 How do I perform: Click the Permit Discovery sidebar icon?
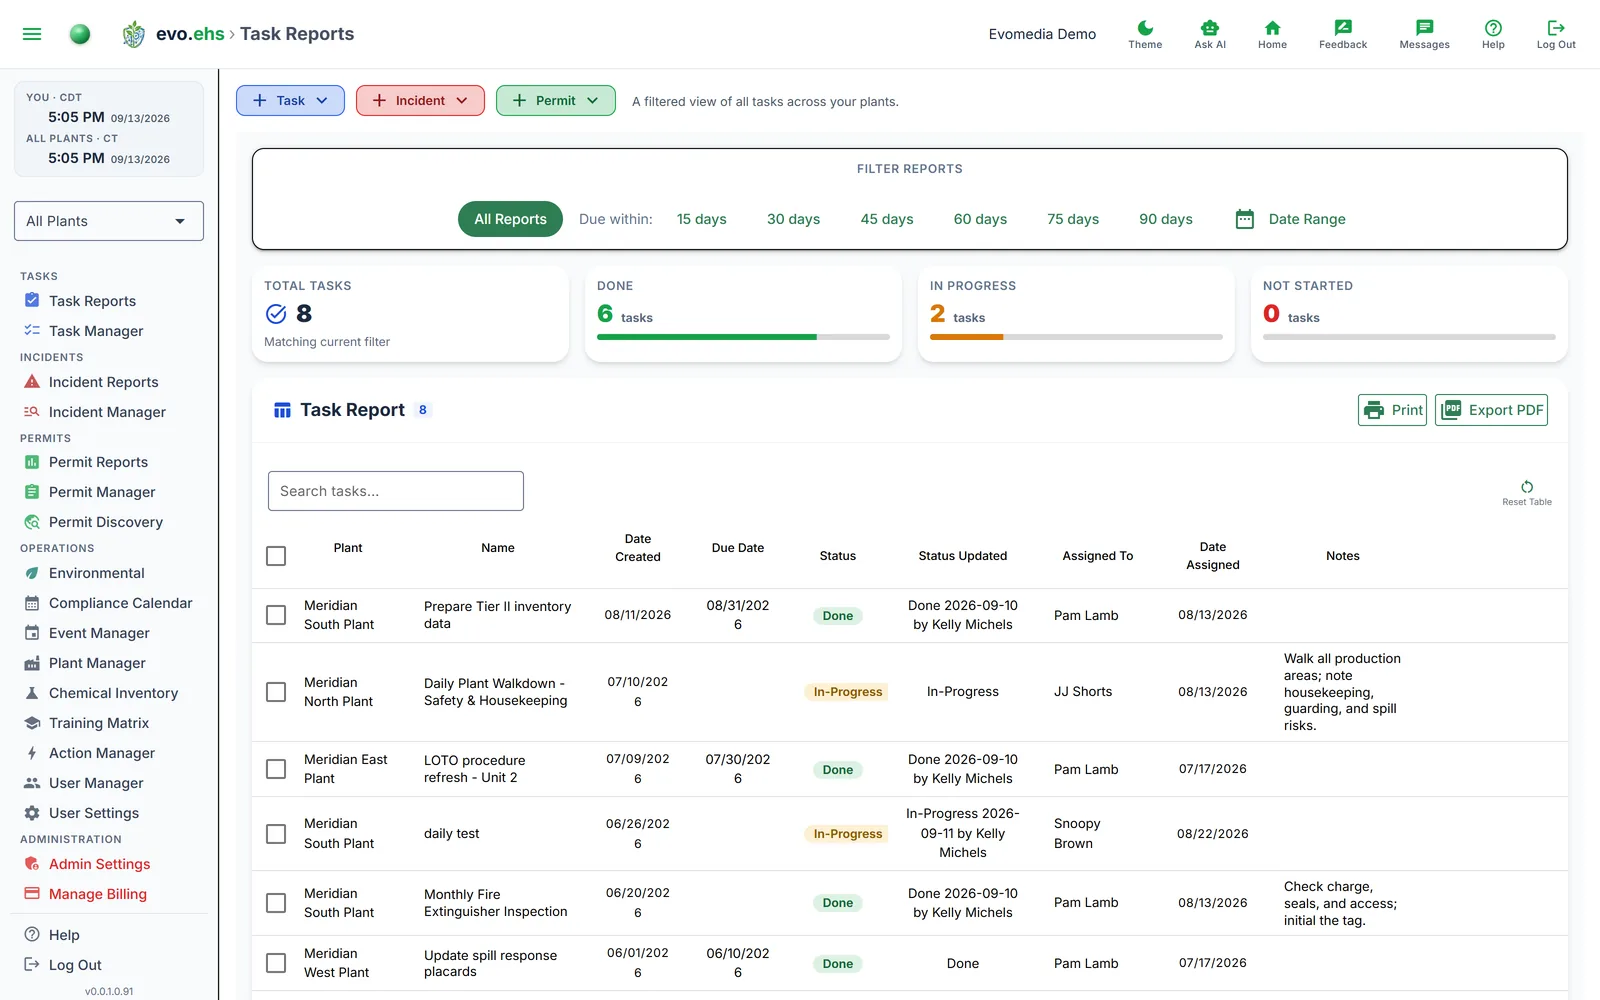point(32,522)
